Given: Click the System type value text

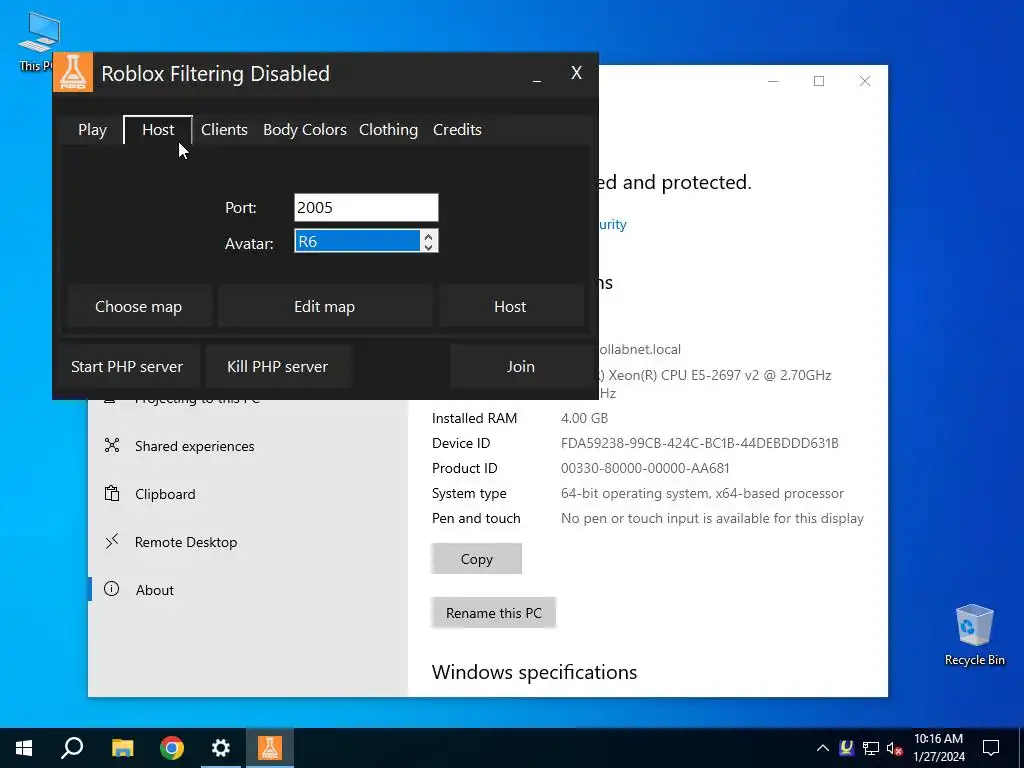Looking at the screenshot, I should [x=702, y=494].
